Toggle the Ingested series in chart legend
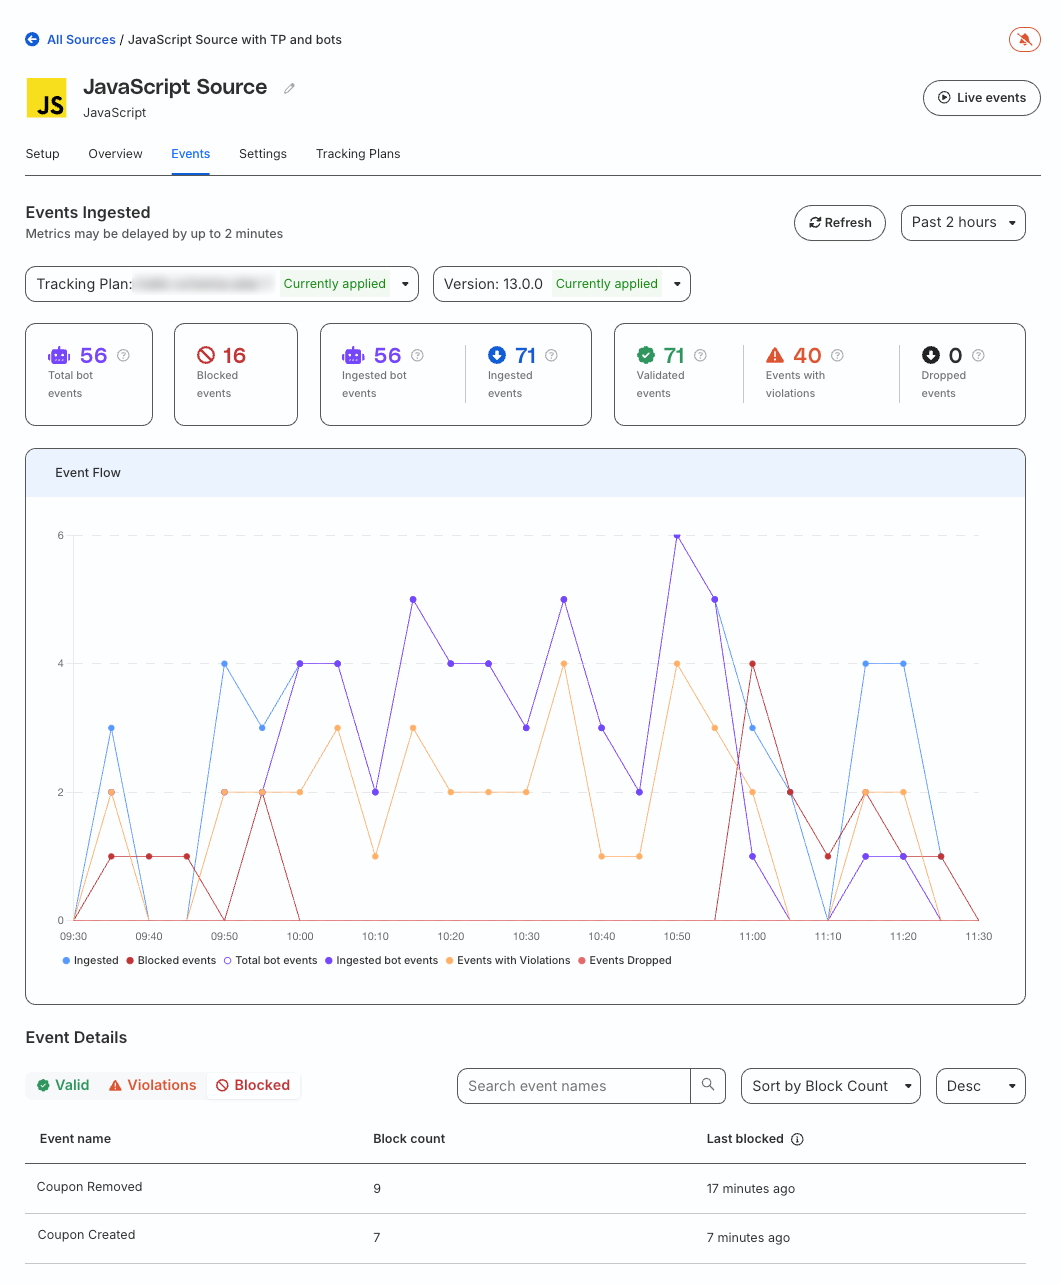1061x1284 pixels. (90, 961)
